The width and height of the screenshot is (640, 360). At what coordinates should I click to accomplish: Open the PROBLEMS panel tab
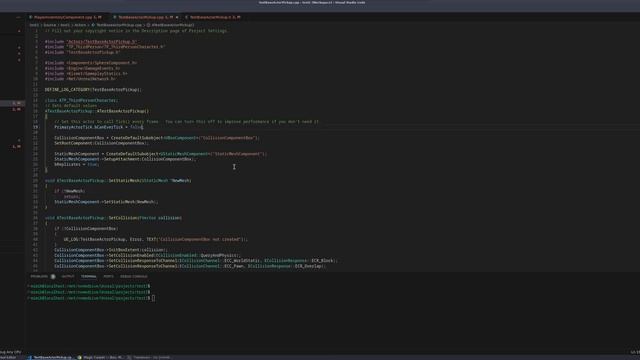click(x=39, y=276)
